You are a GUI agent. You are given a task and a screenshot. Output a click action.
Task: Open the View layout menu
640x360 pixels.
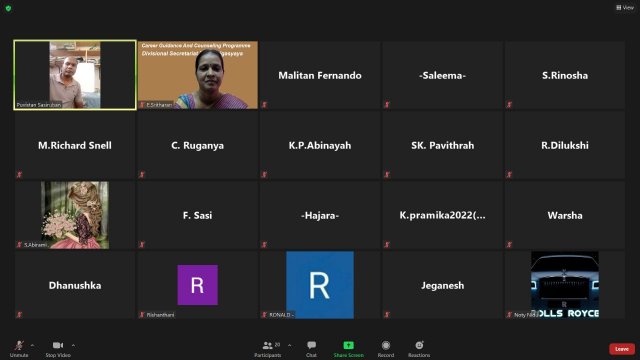[625, 7]
